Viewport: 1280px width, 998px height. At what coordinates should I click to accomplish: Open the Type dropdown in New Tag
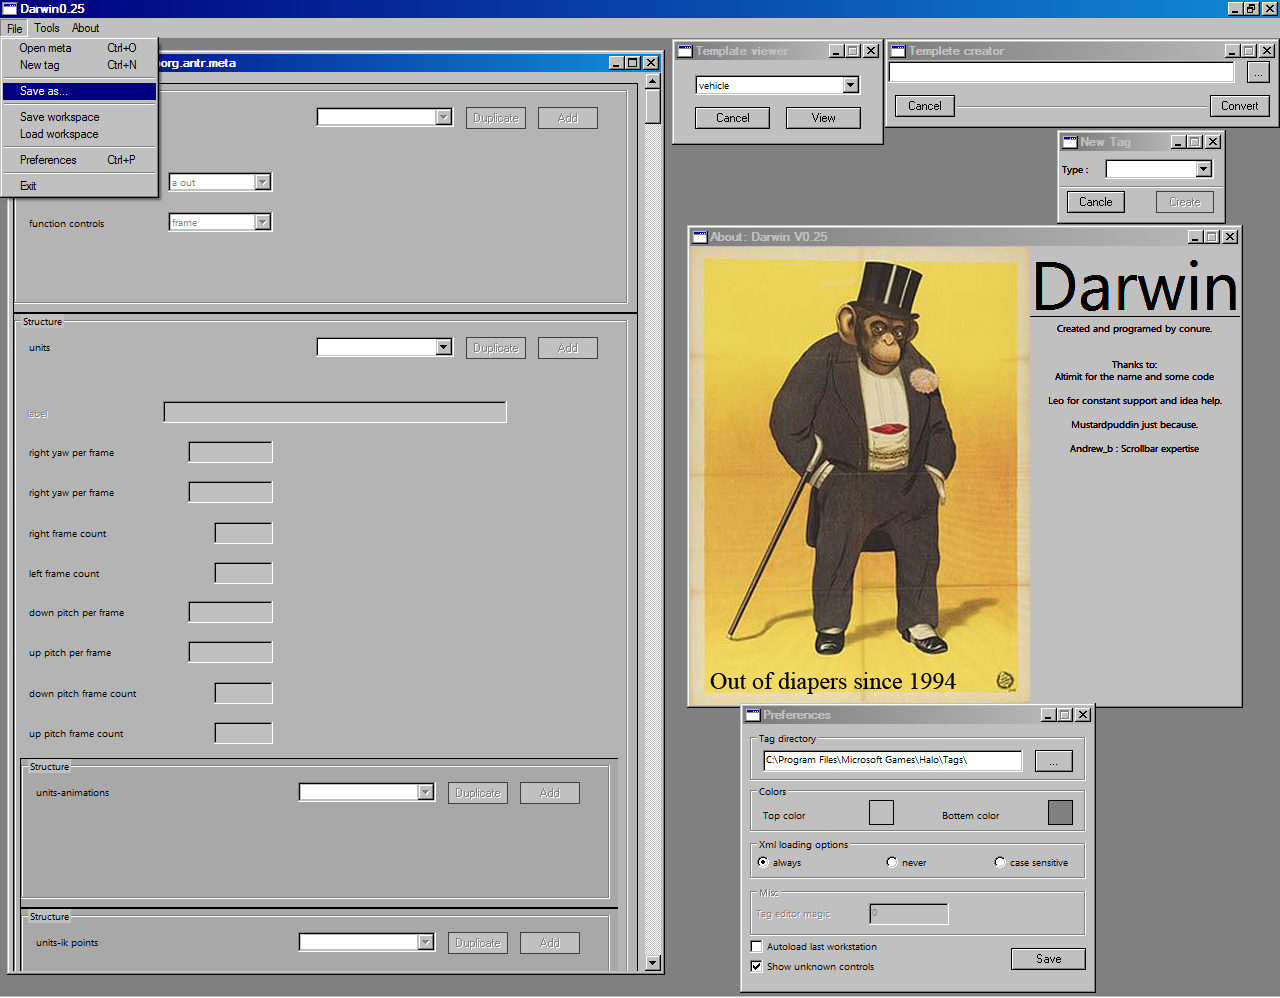(x=1203, y=170)
